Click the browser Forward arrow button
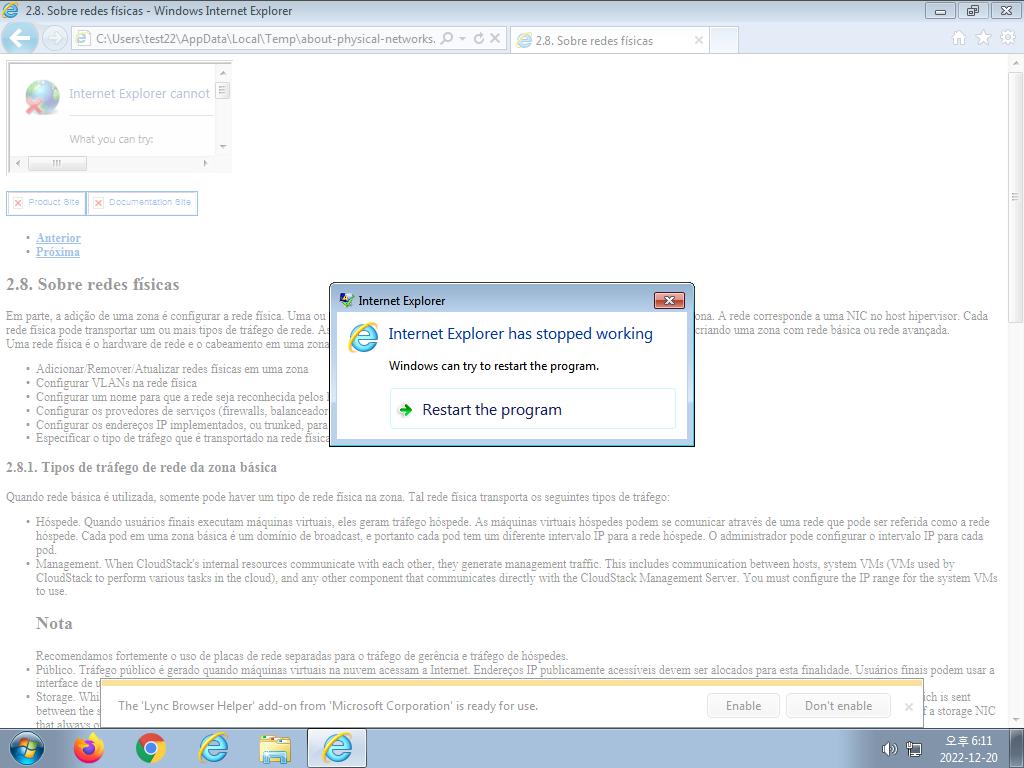This screenshot has height=768, width=1024. (54, 39)
